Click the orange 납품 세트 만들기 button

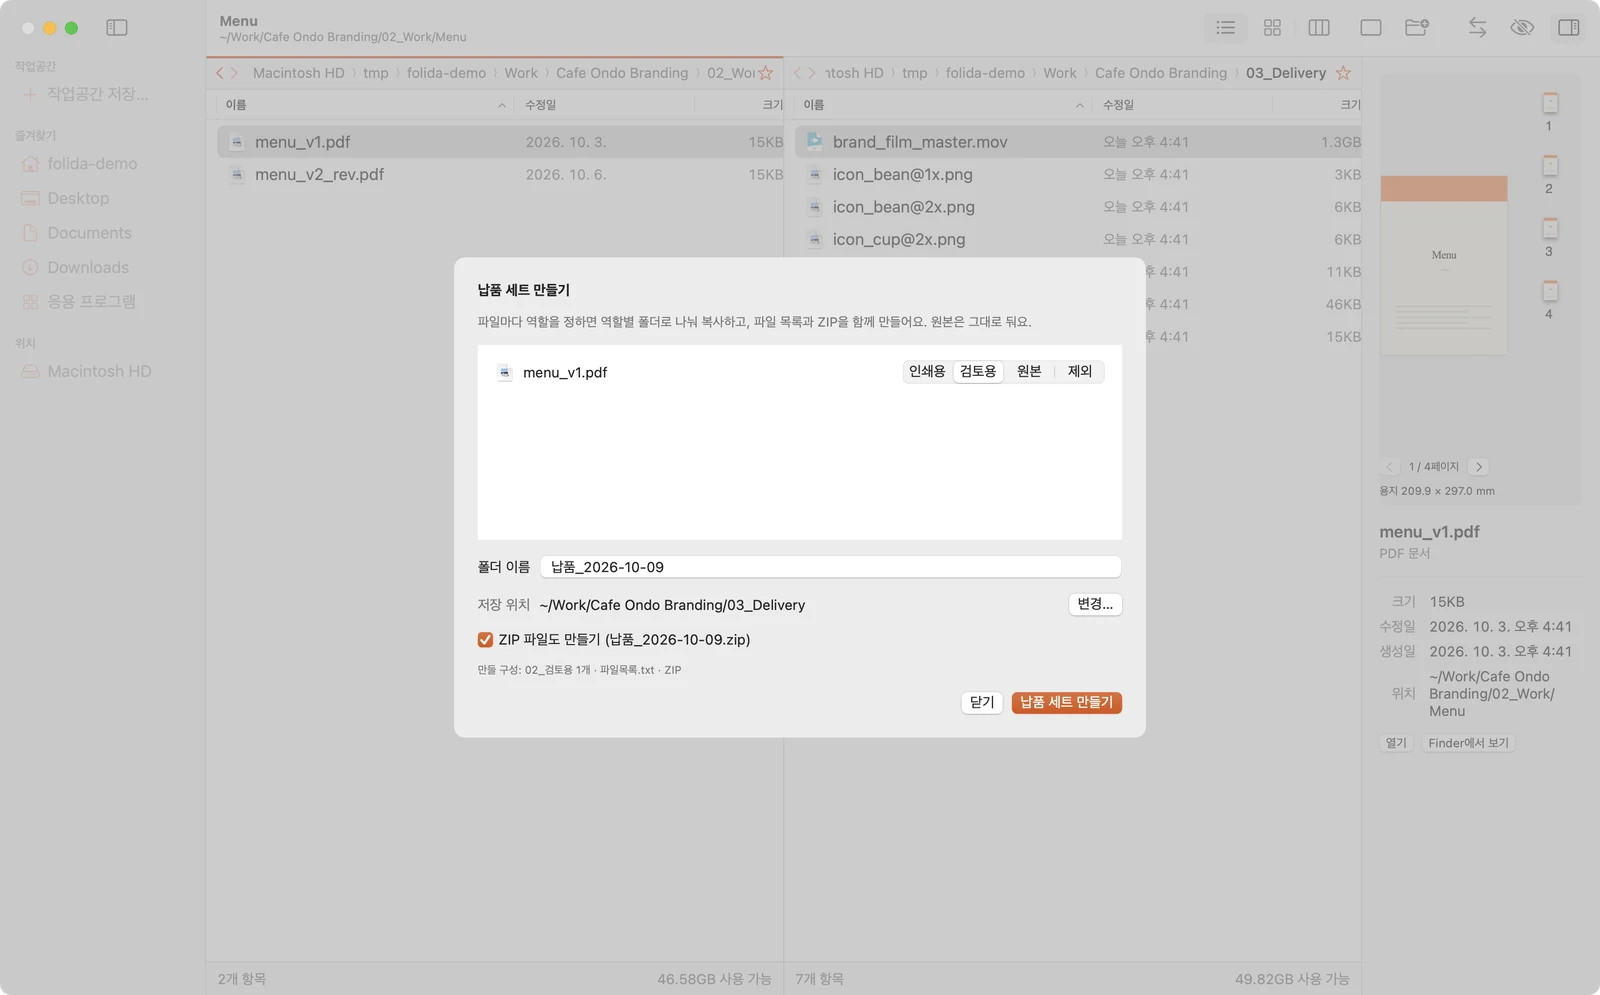[1066, 702]
